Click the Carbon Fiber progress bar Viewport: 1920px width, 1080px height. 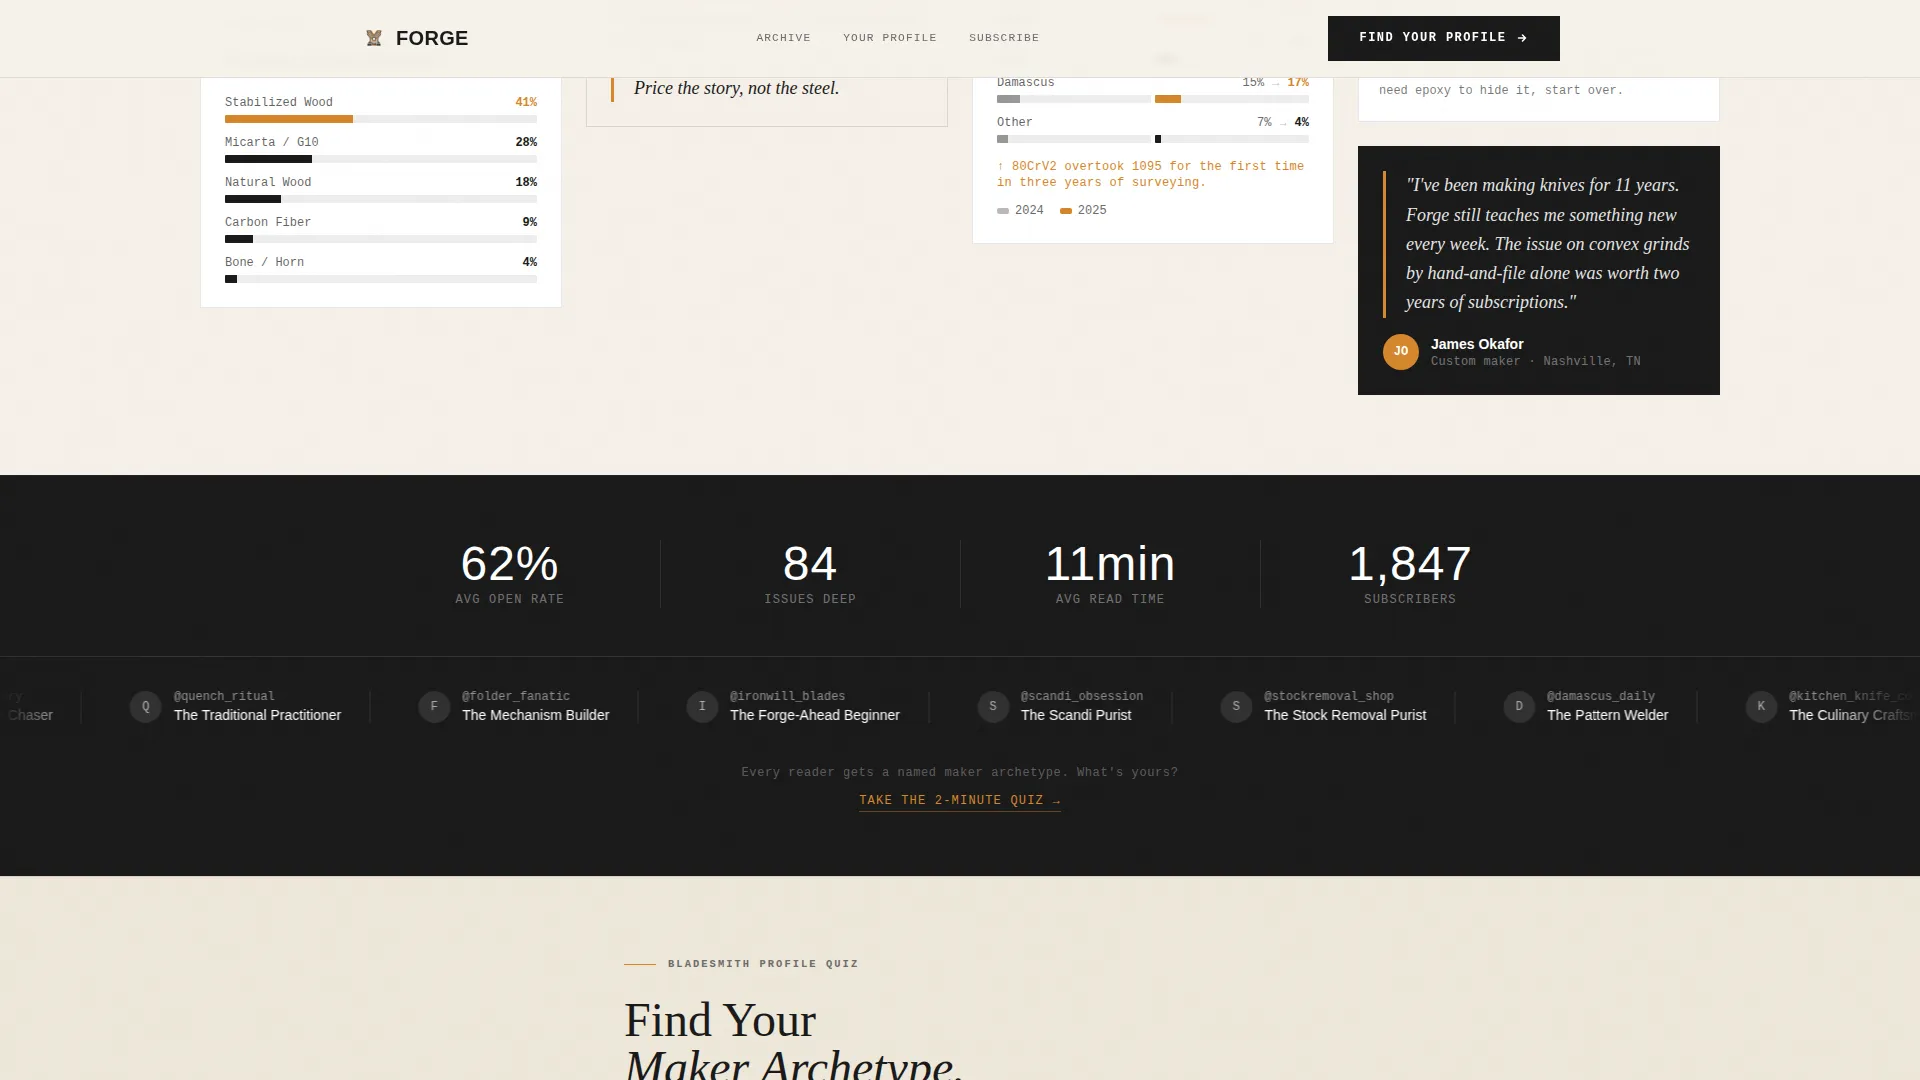pyautogui.click(x=381, y=239)
